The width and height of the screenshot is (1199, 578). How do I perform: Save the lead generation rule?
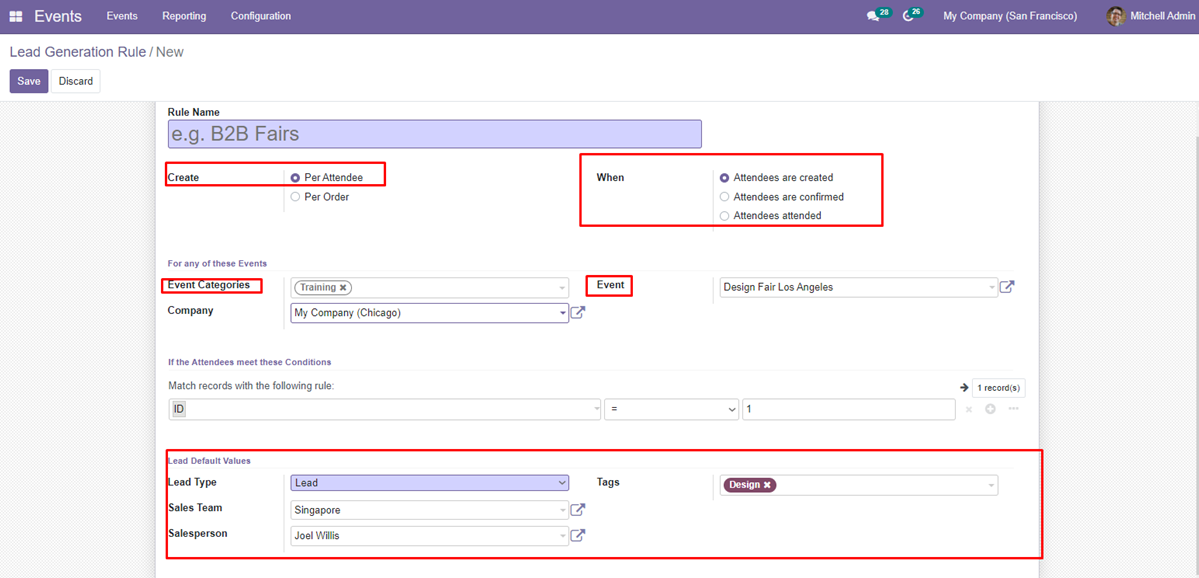(29, 81)
